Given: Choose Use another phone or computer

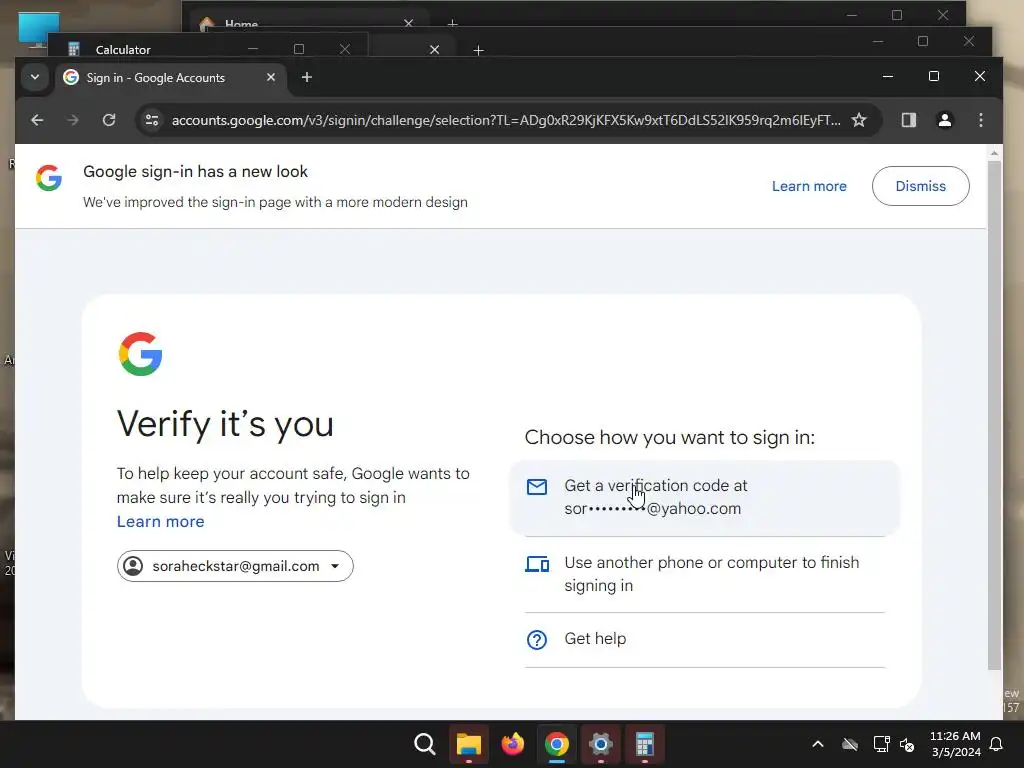Looking at the screenshot, I should tap(704, 574).
